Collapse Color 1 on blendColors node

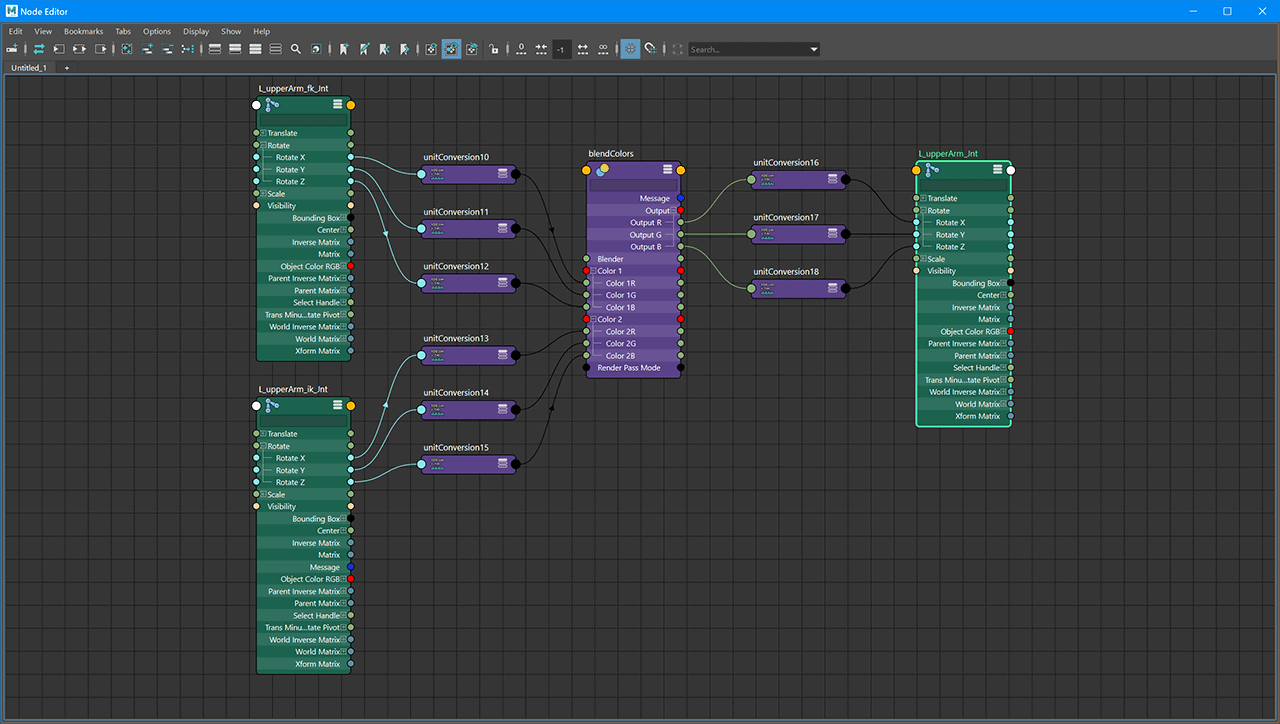pyautogui.click(x=594, y=271)
